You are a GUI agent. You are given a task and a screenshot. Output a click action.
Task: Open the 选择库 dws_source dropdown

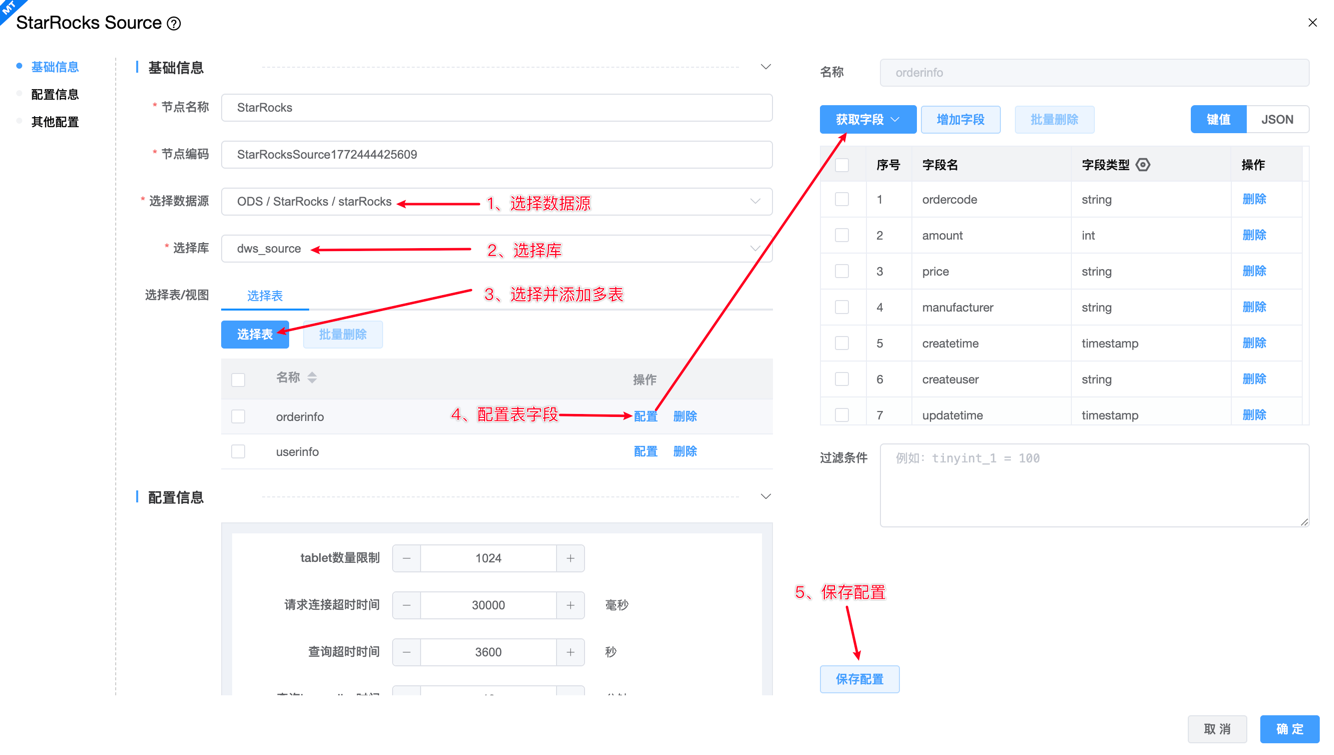(x=496, y=249)
